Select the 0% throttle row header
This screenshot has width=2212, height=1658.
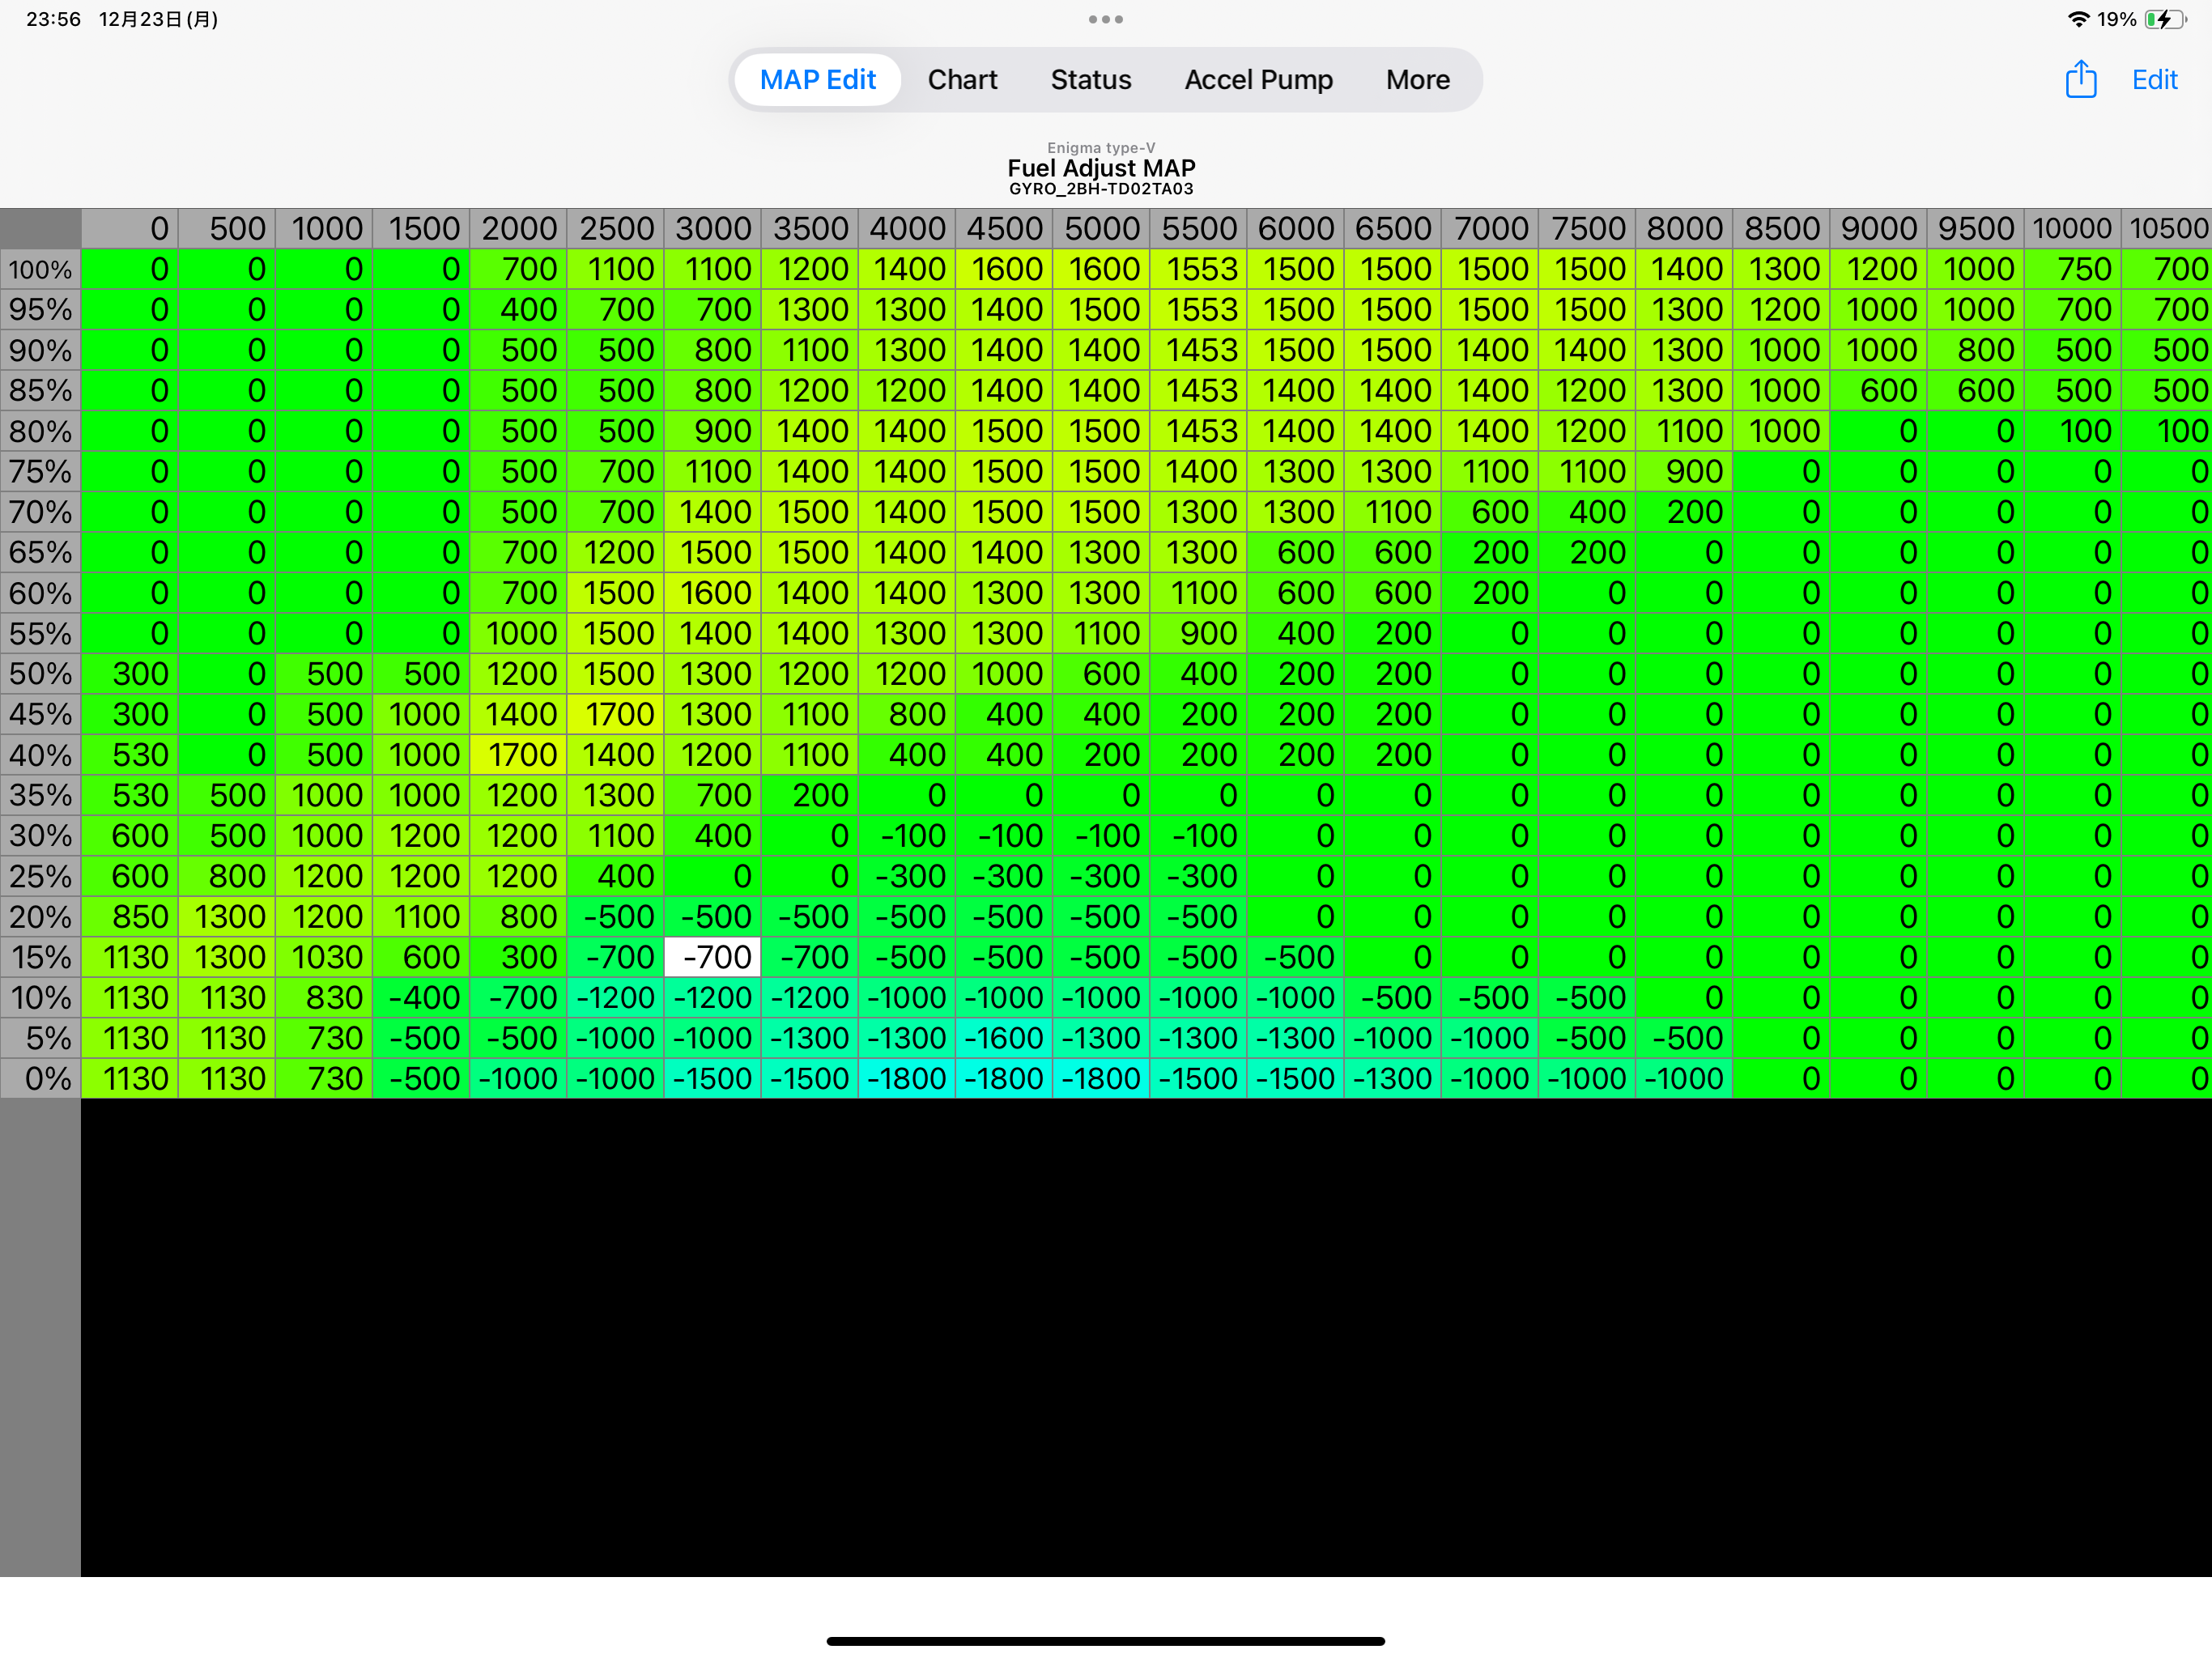click(x=40, y=1079)
